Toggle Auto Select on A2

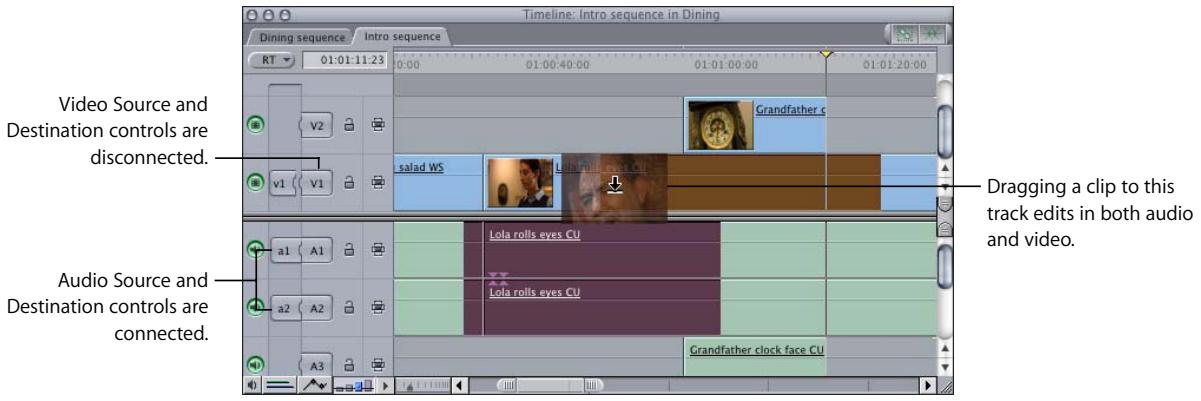pyautogui.click(x=378, y=307)
